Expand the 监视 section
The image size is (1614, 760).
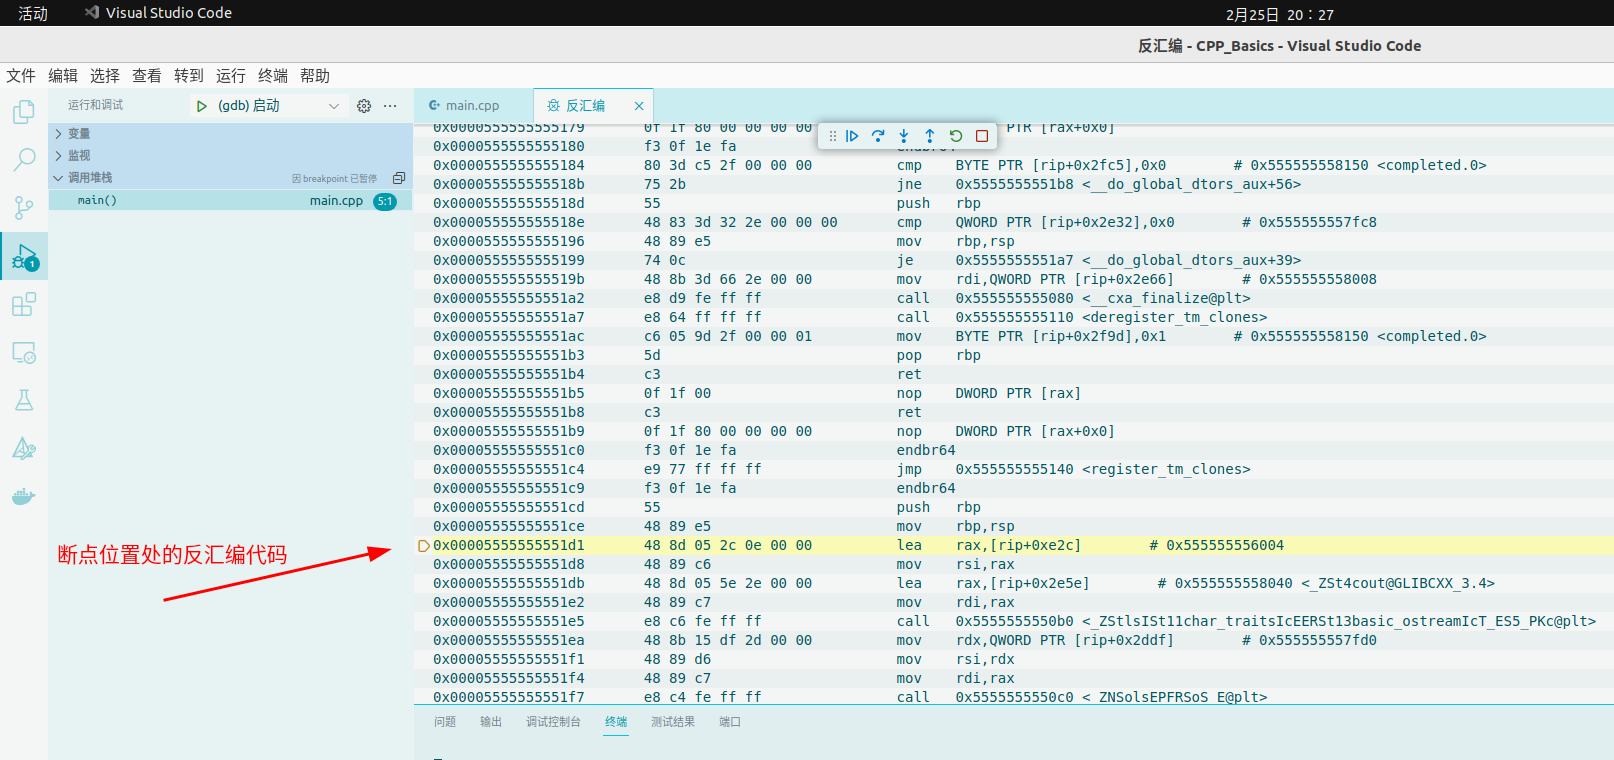(231, 156)
